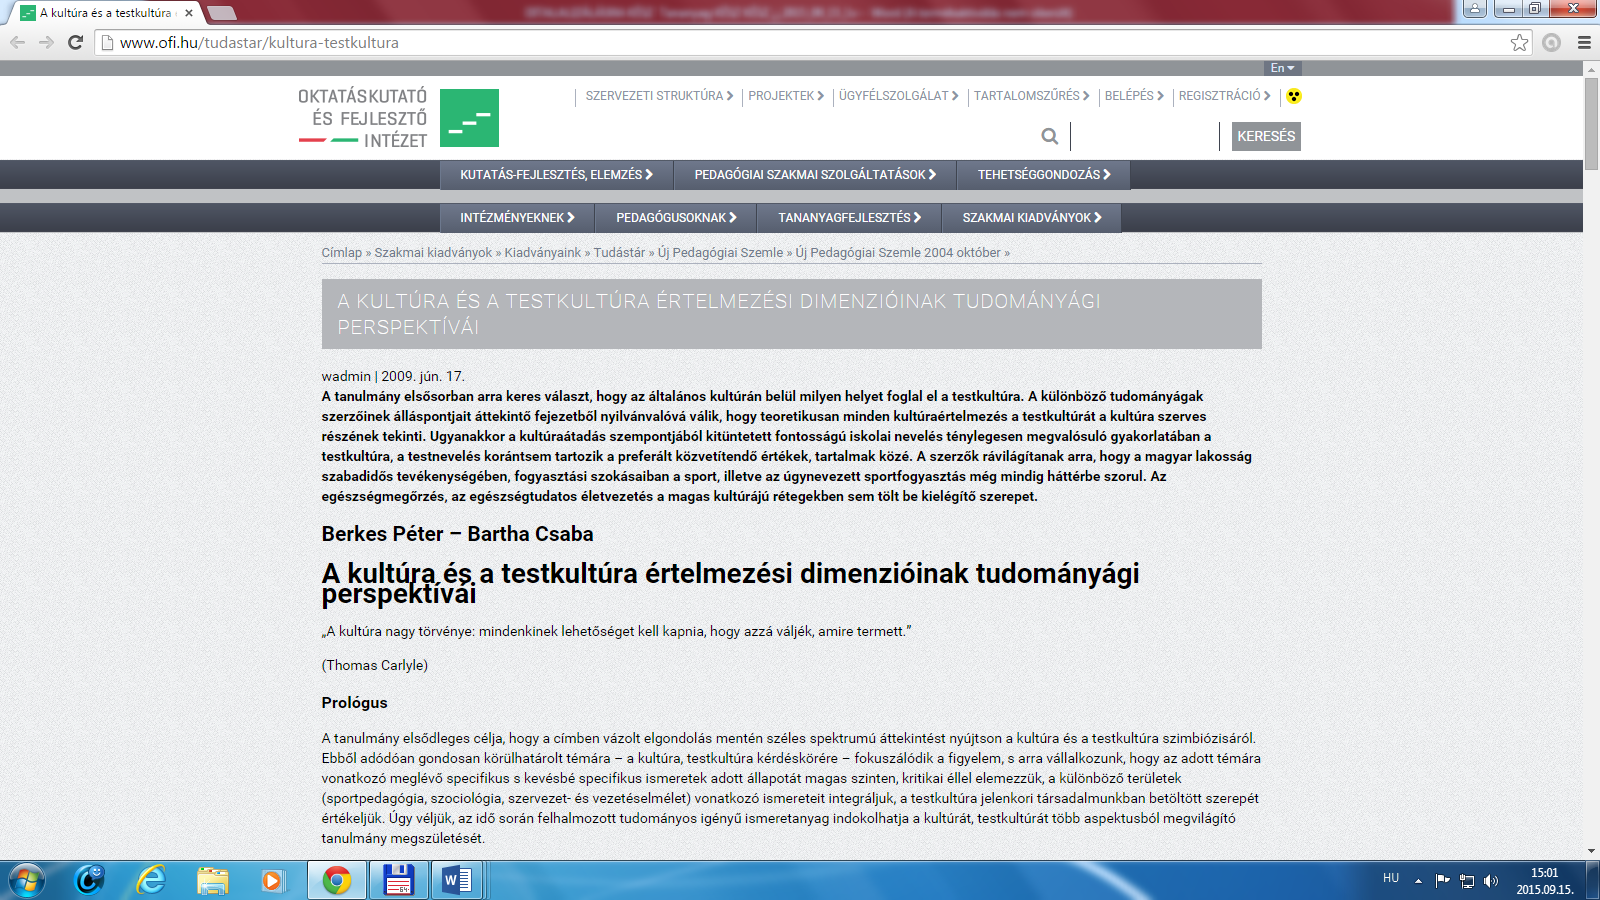This screenshot has height=900, width=1600.
Task: Expand the Ügyfélszolgálat menu
Action: pos(898,96)
